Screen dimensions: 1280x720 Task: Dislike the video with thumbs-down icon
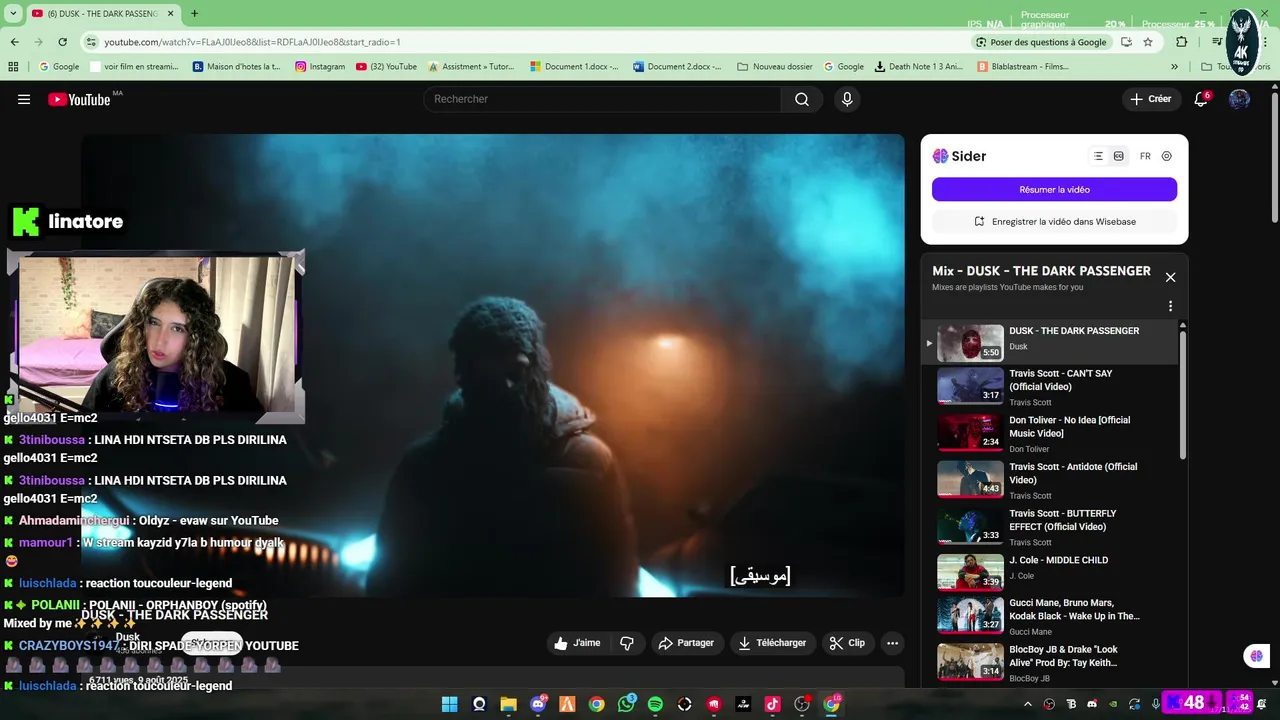(x=627, y=643)
